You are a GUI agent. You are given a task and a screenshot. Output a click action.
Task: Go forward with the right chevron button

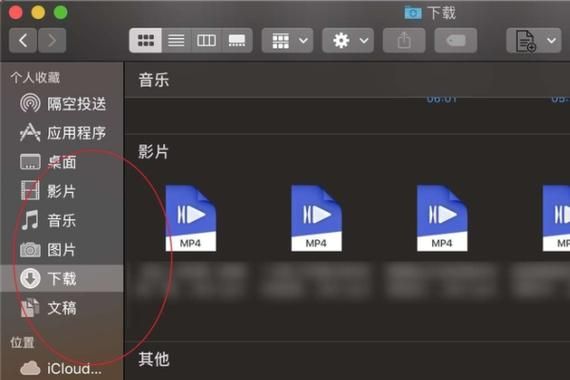coord(52,40)
